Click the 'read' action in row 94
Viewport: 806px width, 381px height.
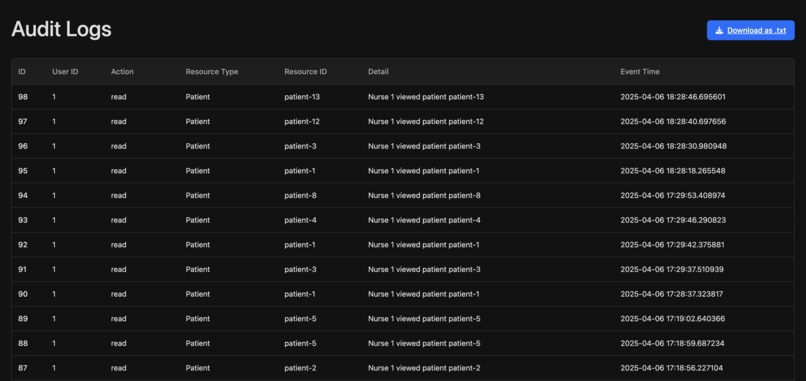click(x=119, y=195)
